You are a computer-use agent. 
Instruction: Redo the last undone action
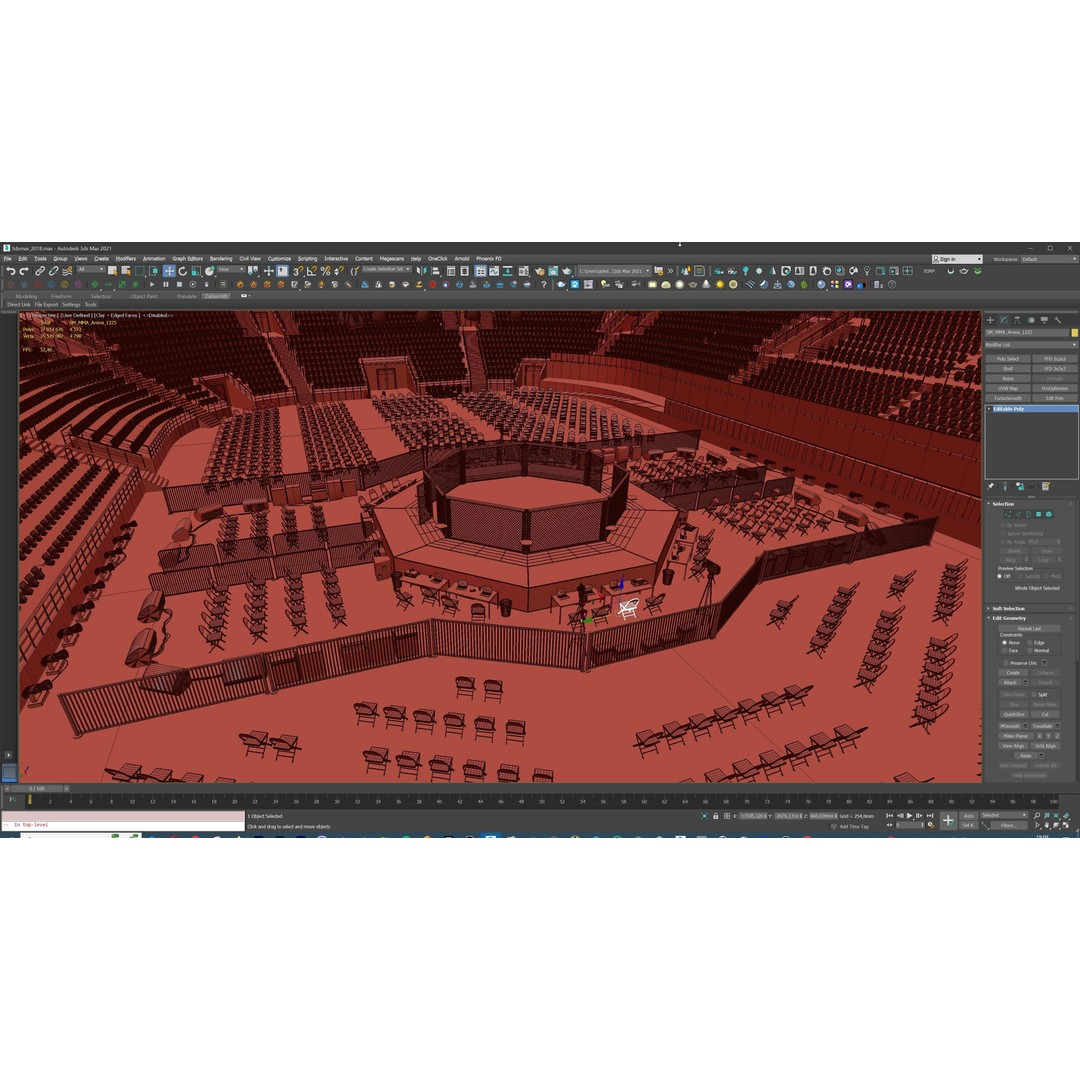(x=23, y=271)
